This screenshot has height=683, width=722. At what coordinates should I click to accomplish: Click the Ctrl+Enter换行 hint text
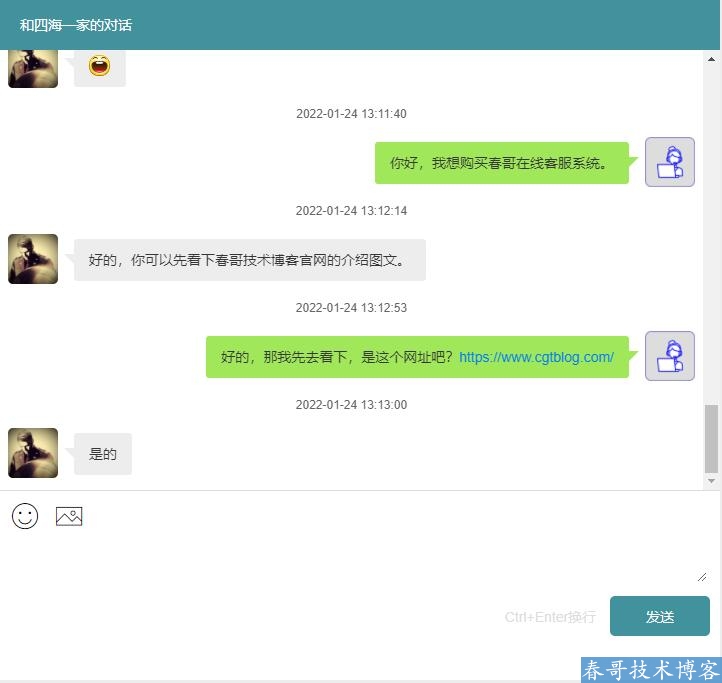pyautogui.click(x=550, y=617)
